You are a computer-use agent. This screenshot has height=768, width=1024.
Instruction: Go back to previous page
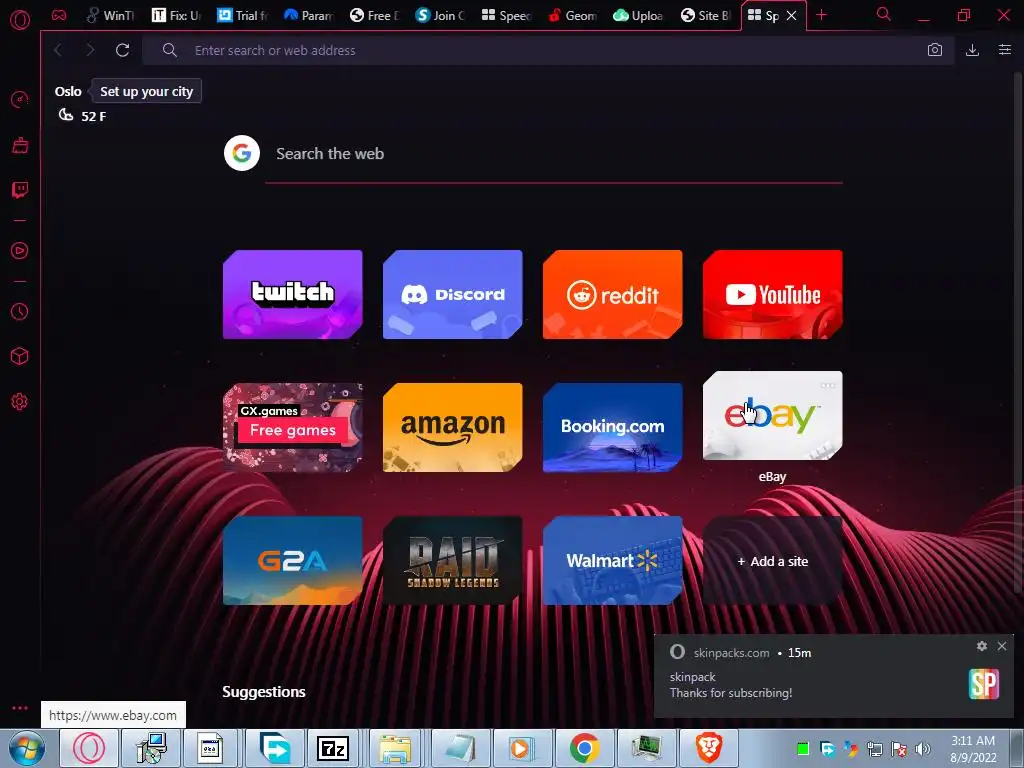click(58, 50)
